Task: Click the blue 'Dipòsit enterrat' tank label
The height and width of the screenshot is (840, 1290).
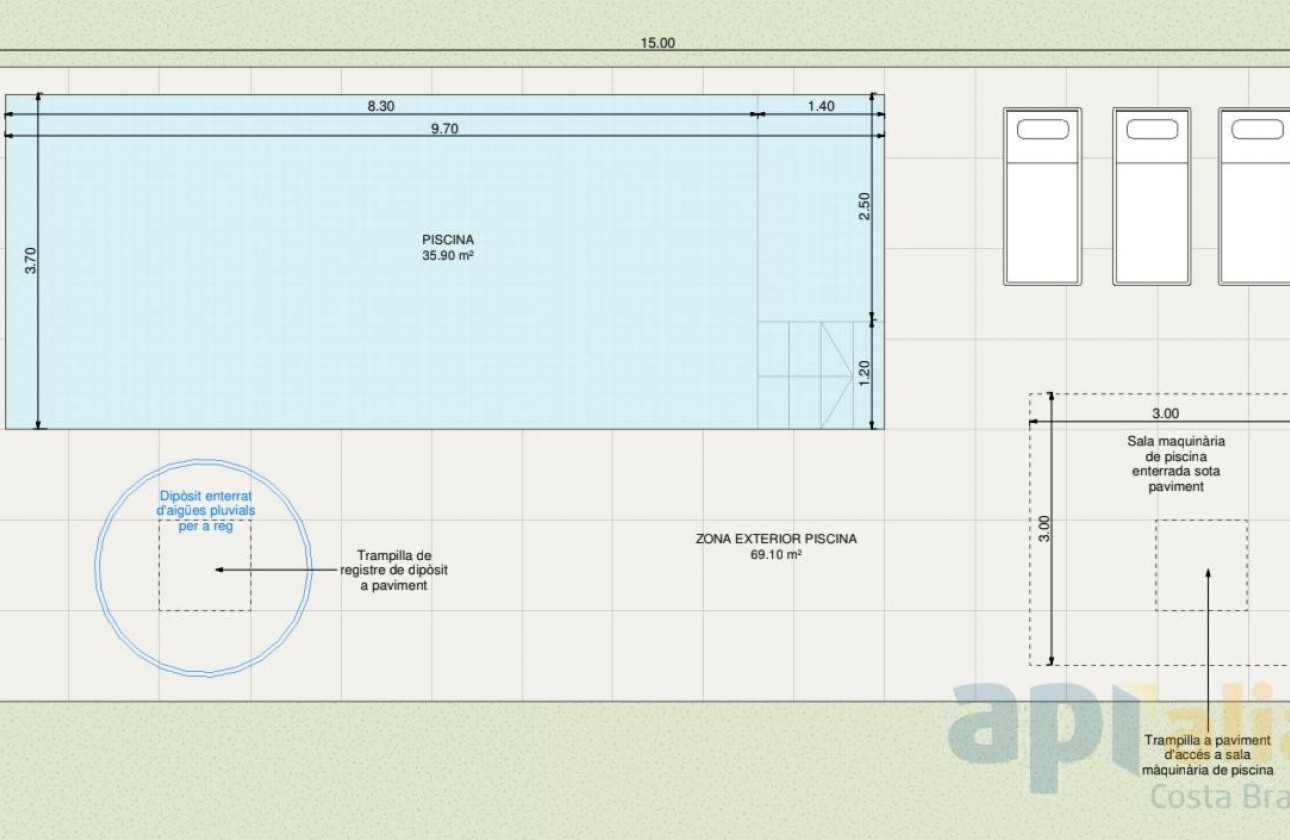Action: [x=206, y=510]
